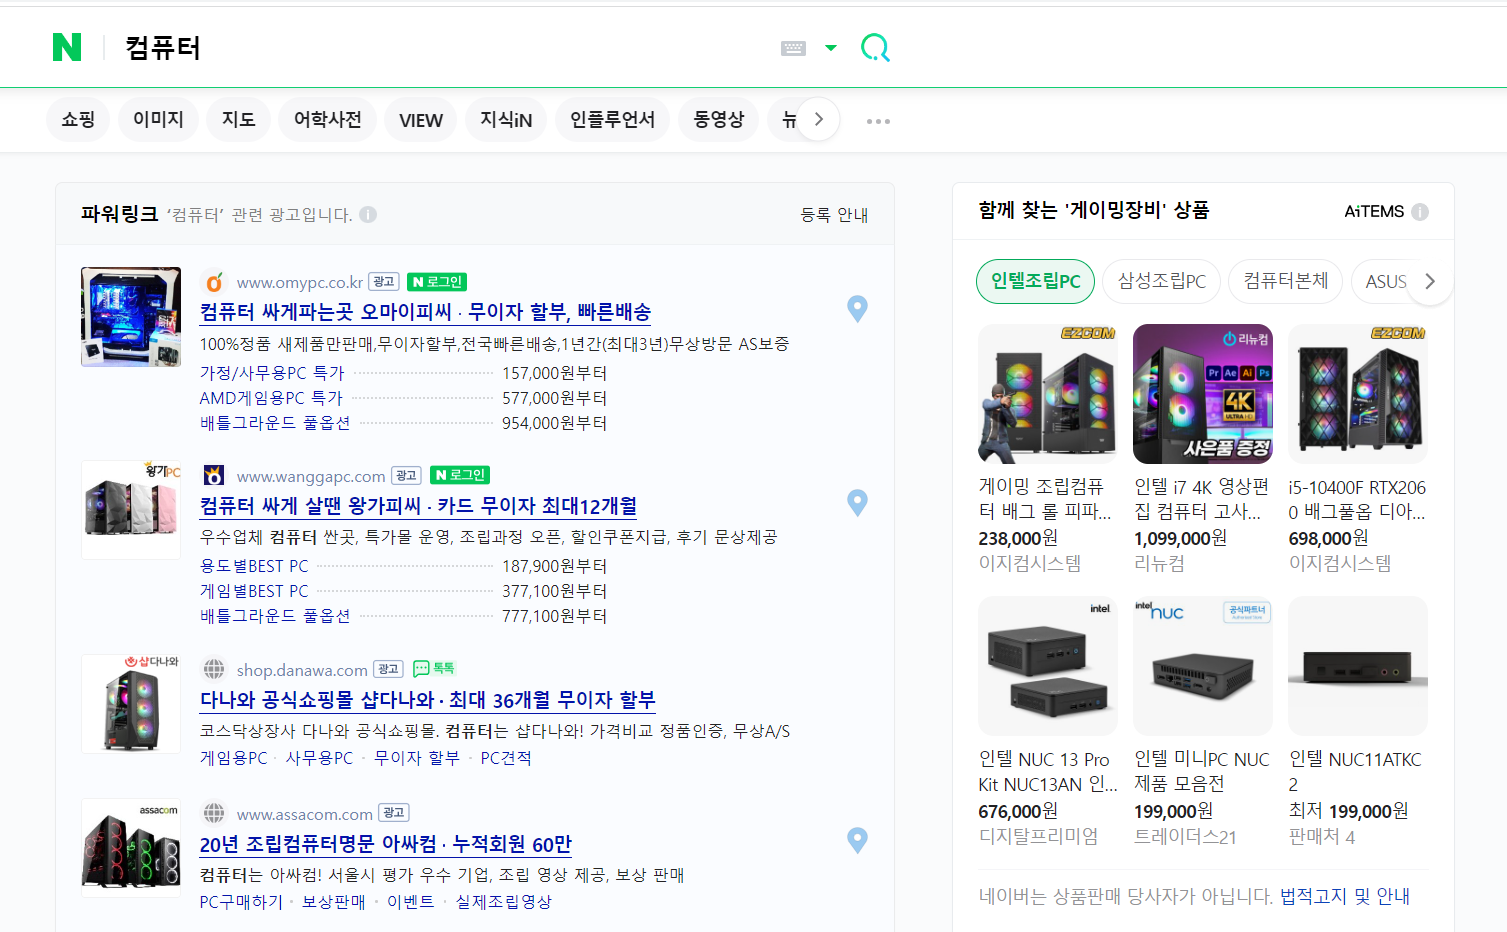The image size is (1507, 932).
Task: Open the 등록 안내 link
Action: [834, 215]
